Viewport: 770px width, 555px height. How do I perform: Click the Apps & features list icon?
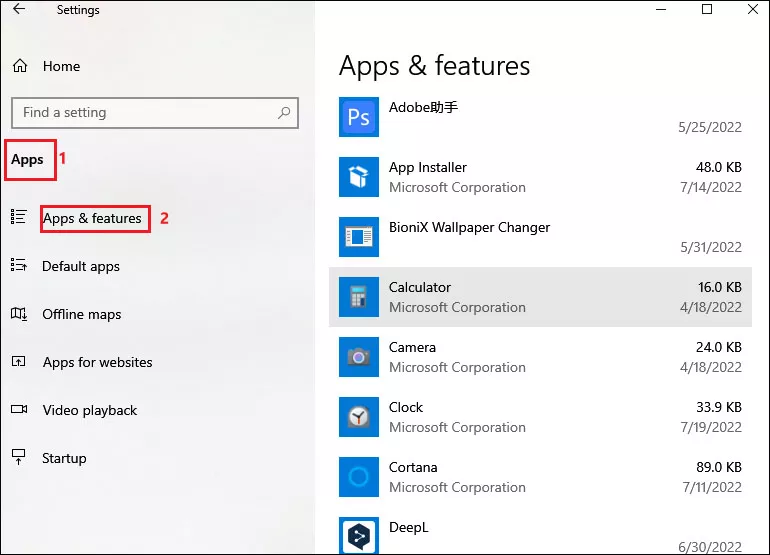coord(19,217)
